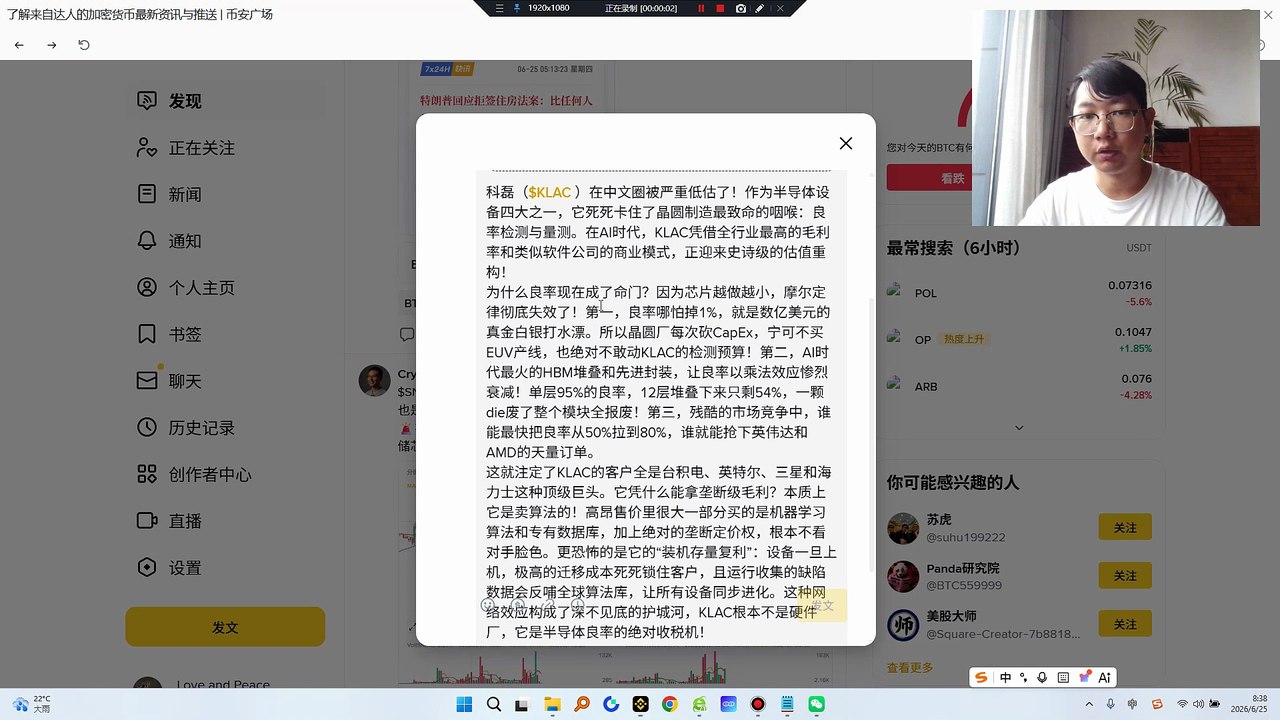Image resolution: width=1280 pixels, height=720 pixels.
Task: Click the IME AI assistant icon
Action: point(1105,677)
